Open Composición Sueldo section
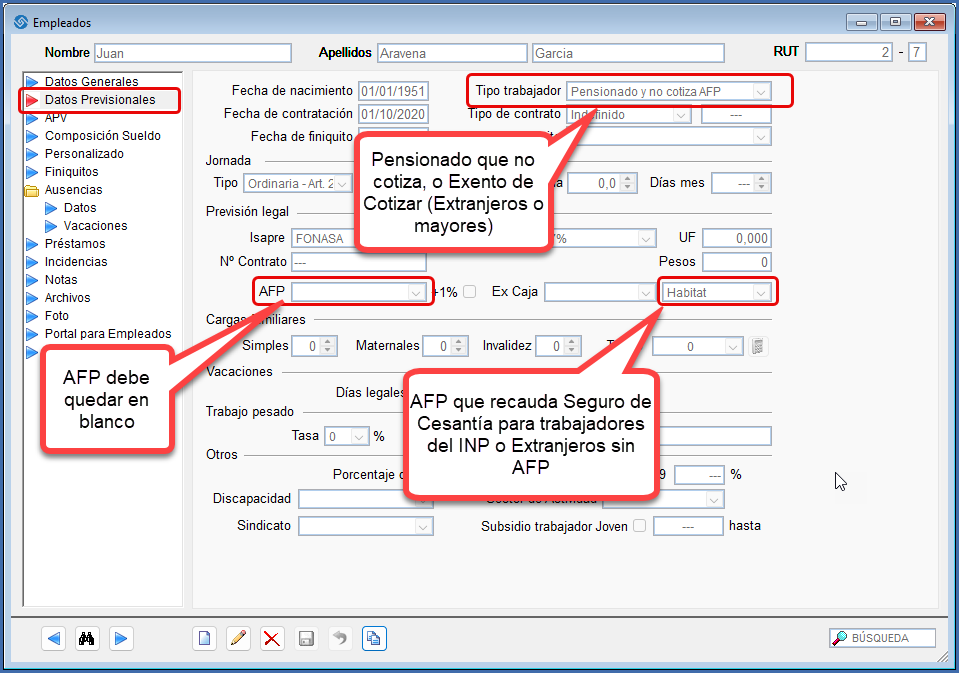 click(x=102, y=136)
